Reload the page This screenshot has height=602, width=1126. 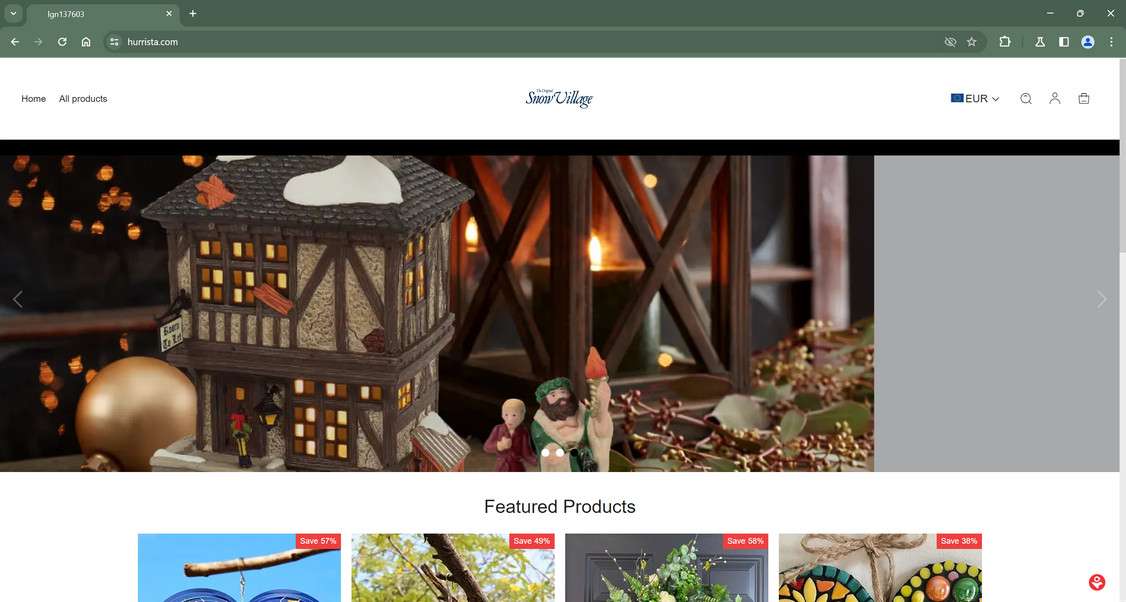pyautogui.click(x=62, y=42)
